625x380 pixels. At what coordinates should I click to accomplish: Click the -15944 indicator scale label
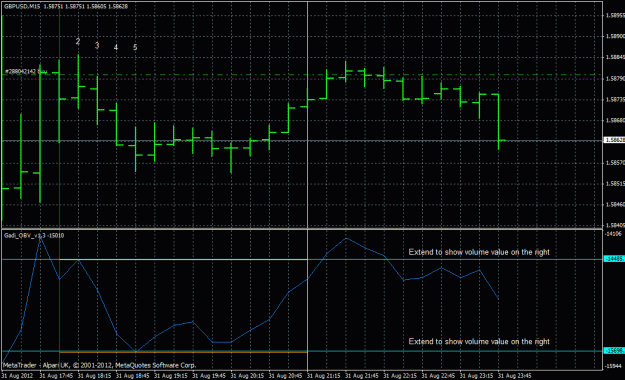[x=614, y=366]
